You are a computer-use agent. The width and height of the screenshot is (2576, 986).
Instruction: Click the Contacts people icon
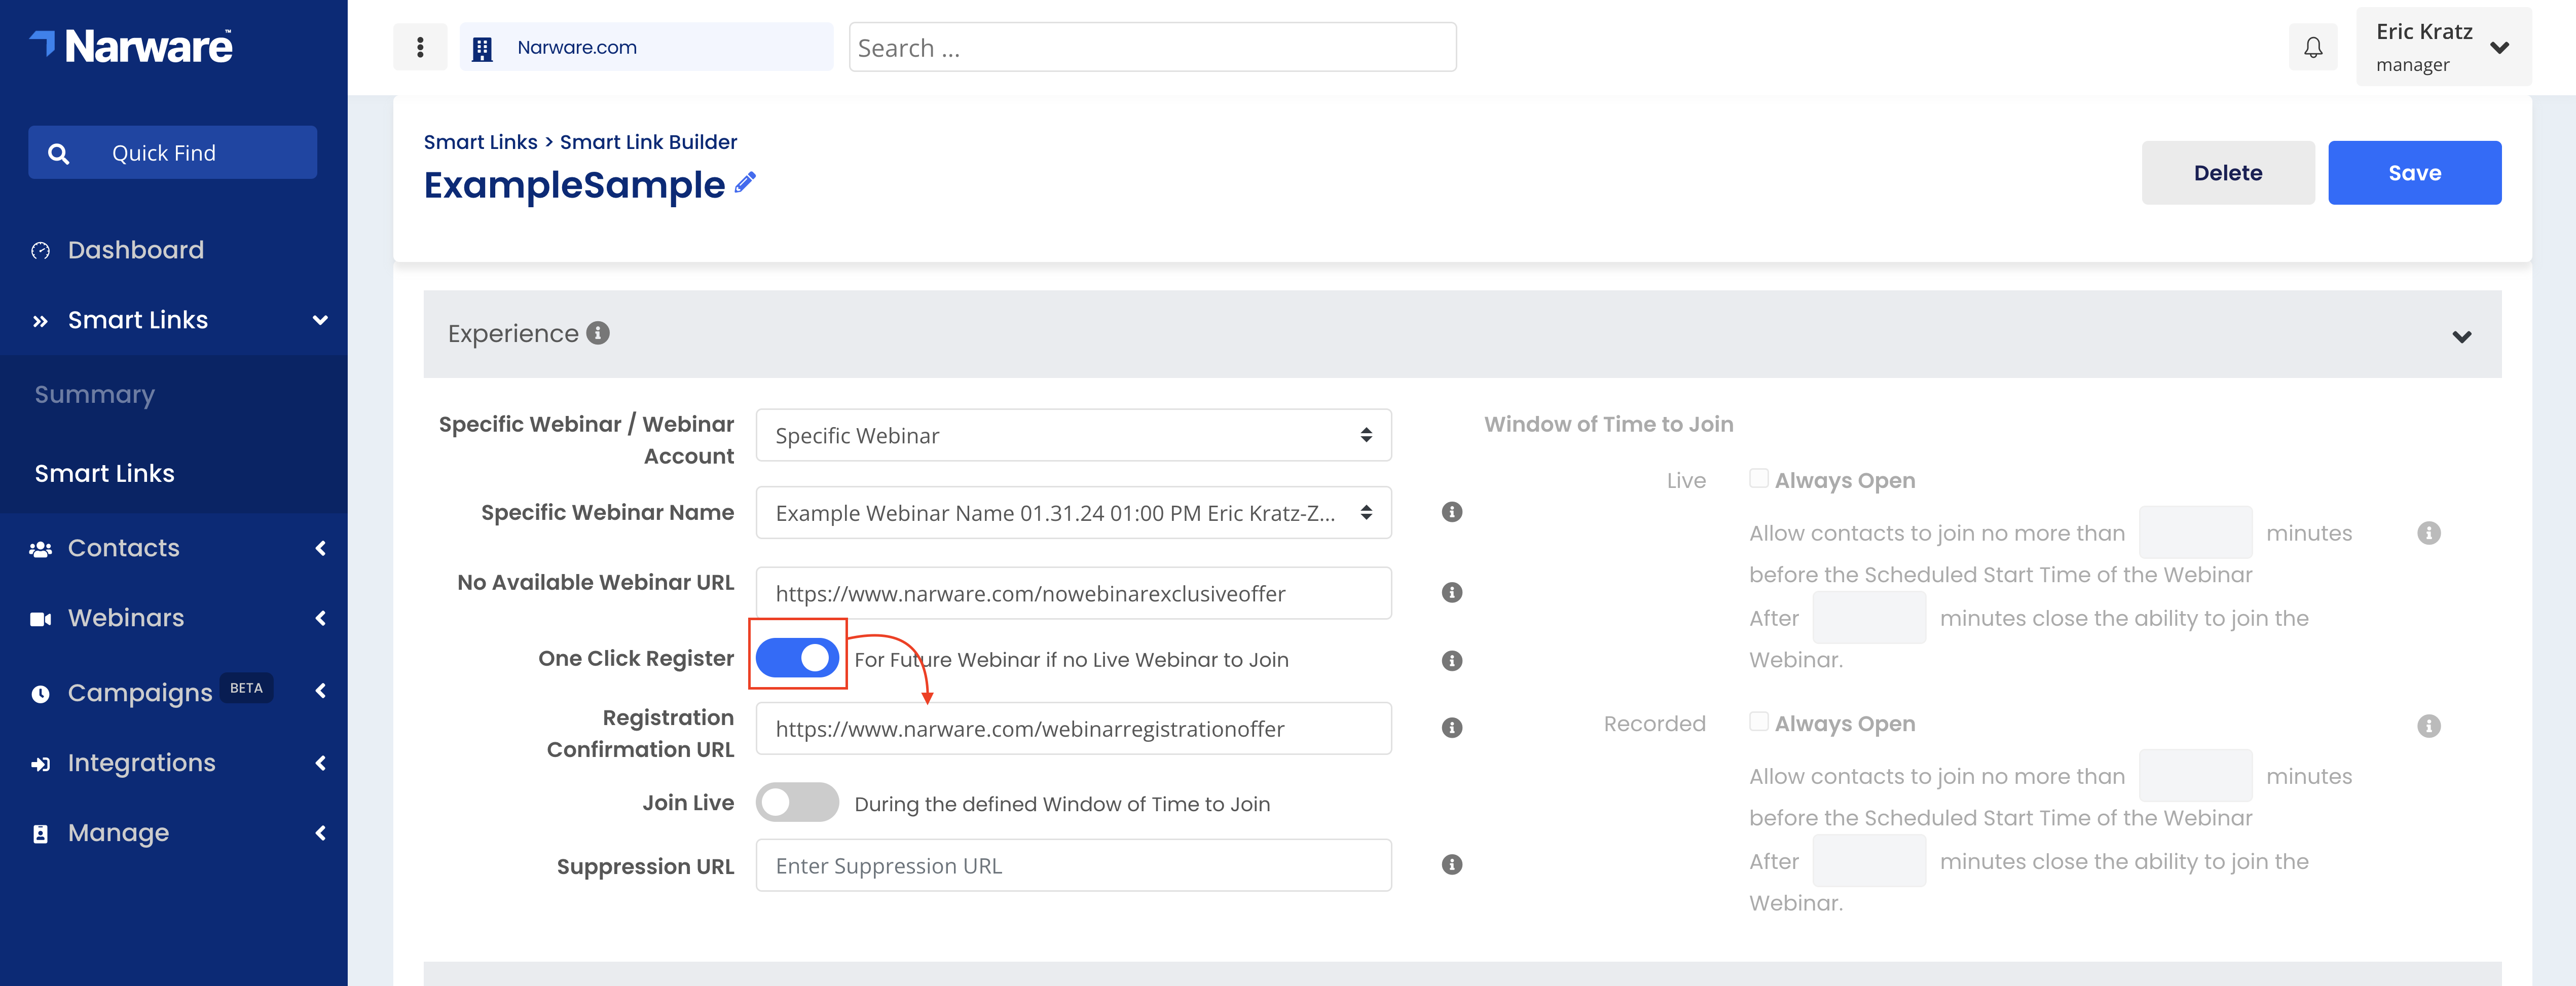coord(40,549)
